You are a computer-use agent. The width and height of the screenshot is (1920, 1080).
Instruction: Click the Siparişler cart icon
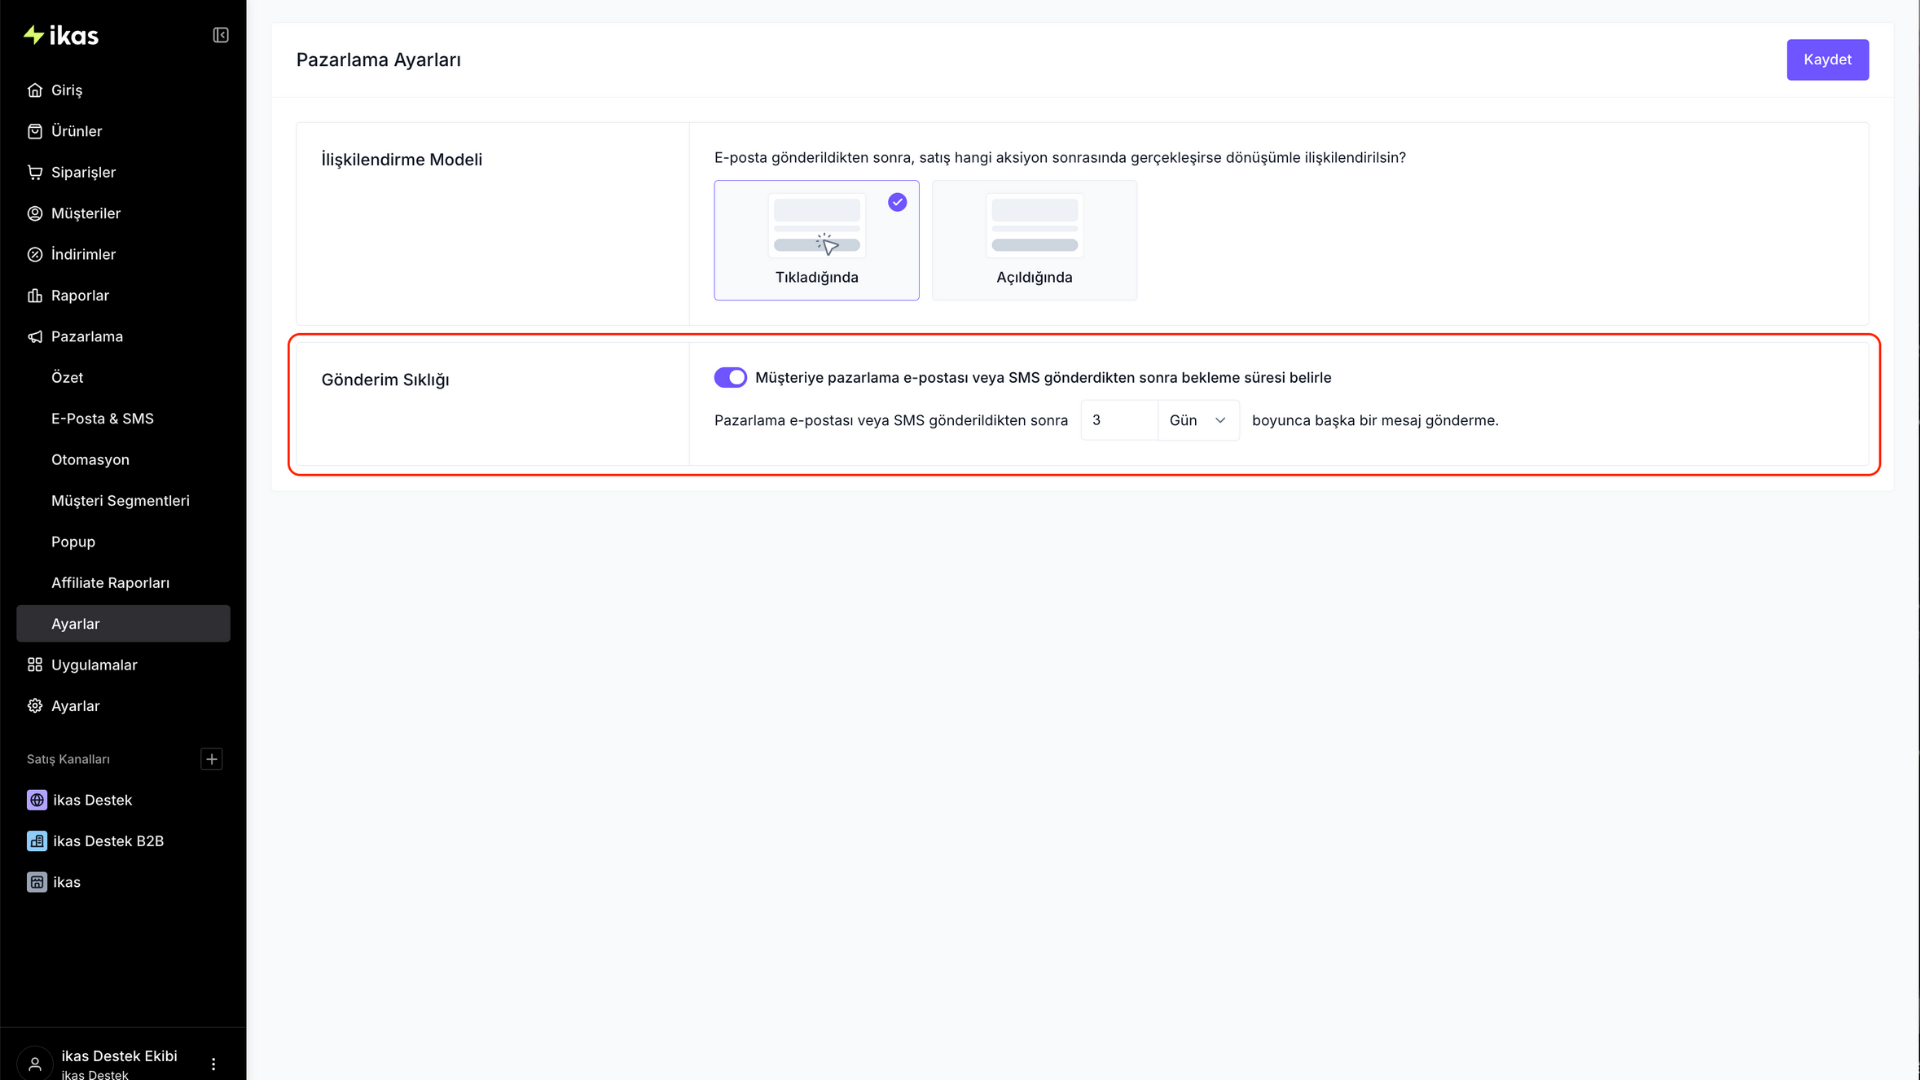click(x=35, y=172)
